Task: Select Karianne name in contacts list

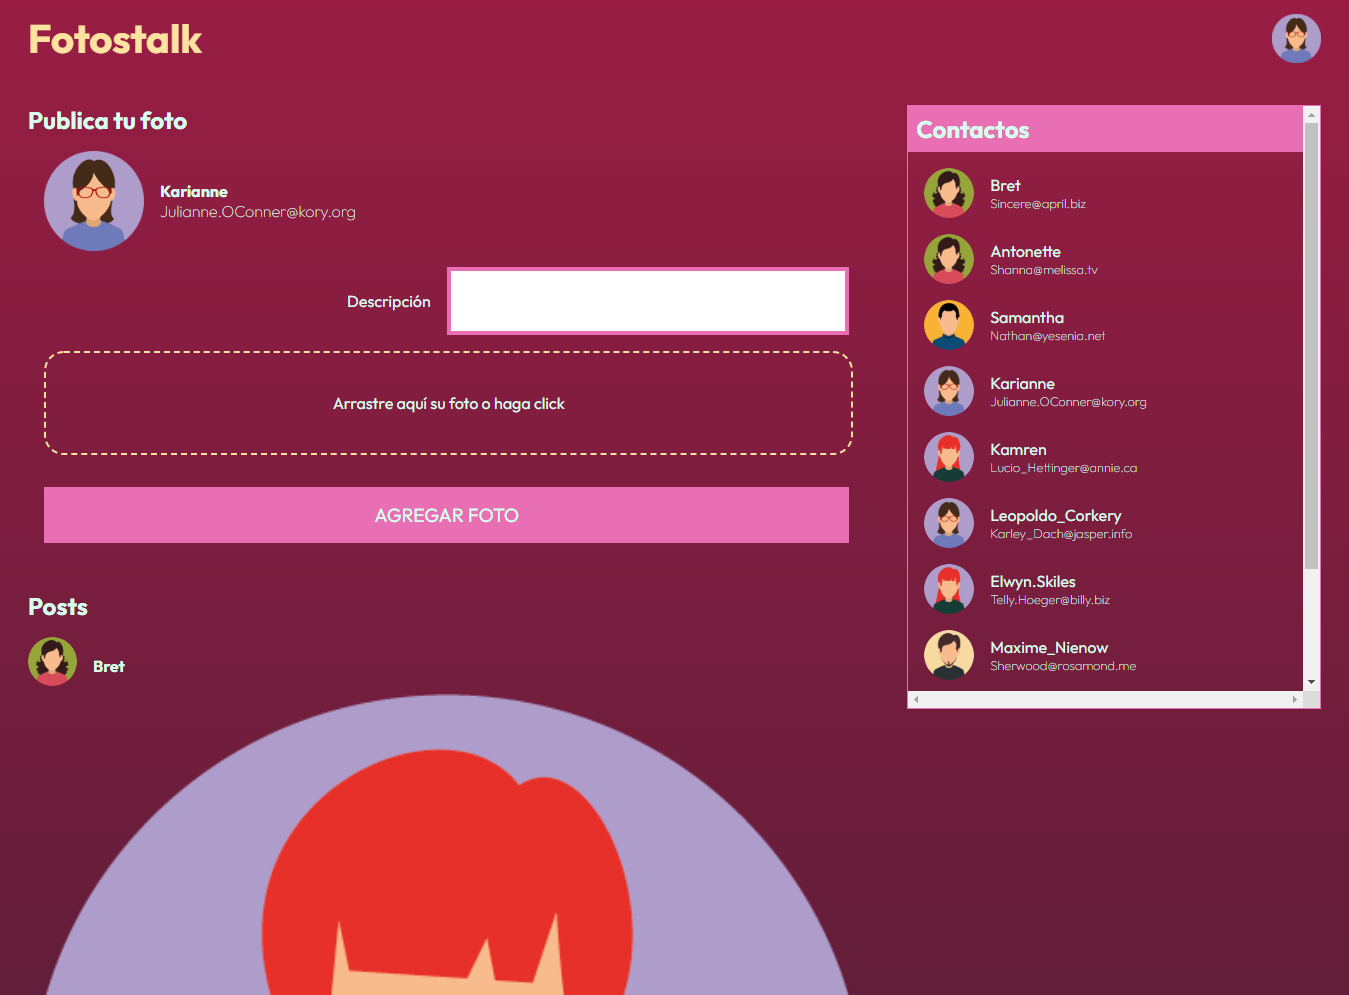Action: pos(1022,384)
